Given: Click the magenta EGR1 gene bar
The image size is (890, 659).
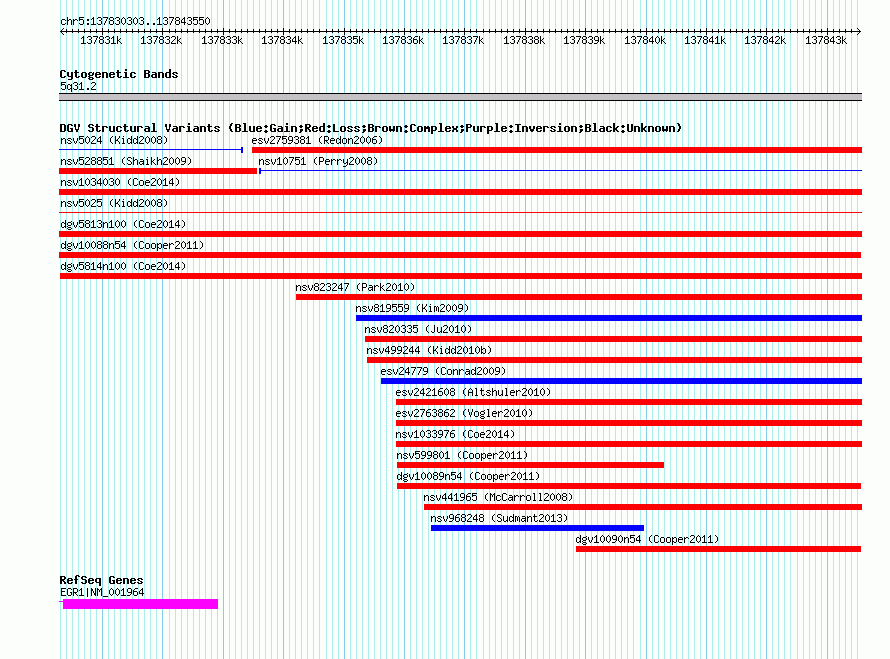Looking at the screenshot, I should pos(140,604).
